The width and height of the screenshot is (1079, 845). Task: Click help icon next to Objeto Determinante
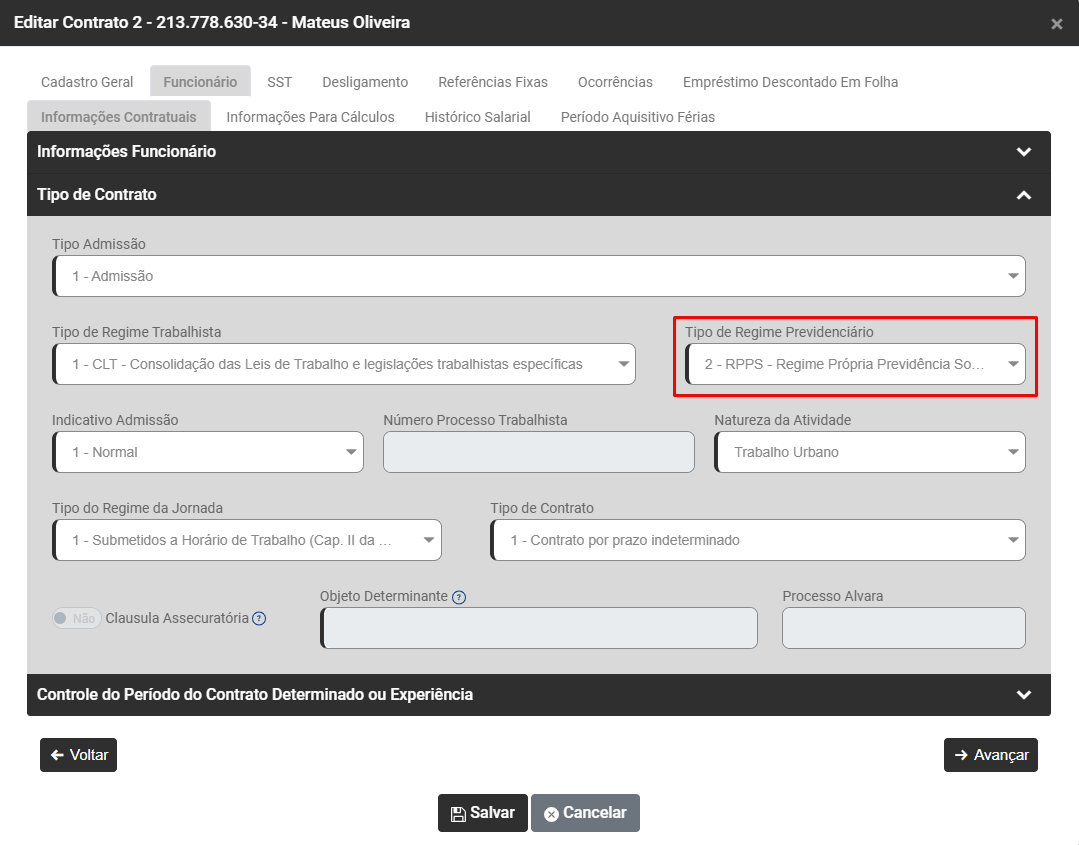point(459,597)
